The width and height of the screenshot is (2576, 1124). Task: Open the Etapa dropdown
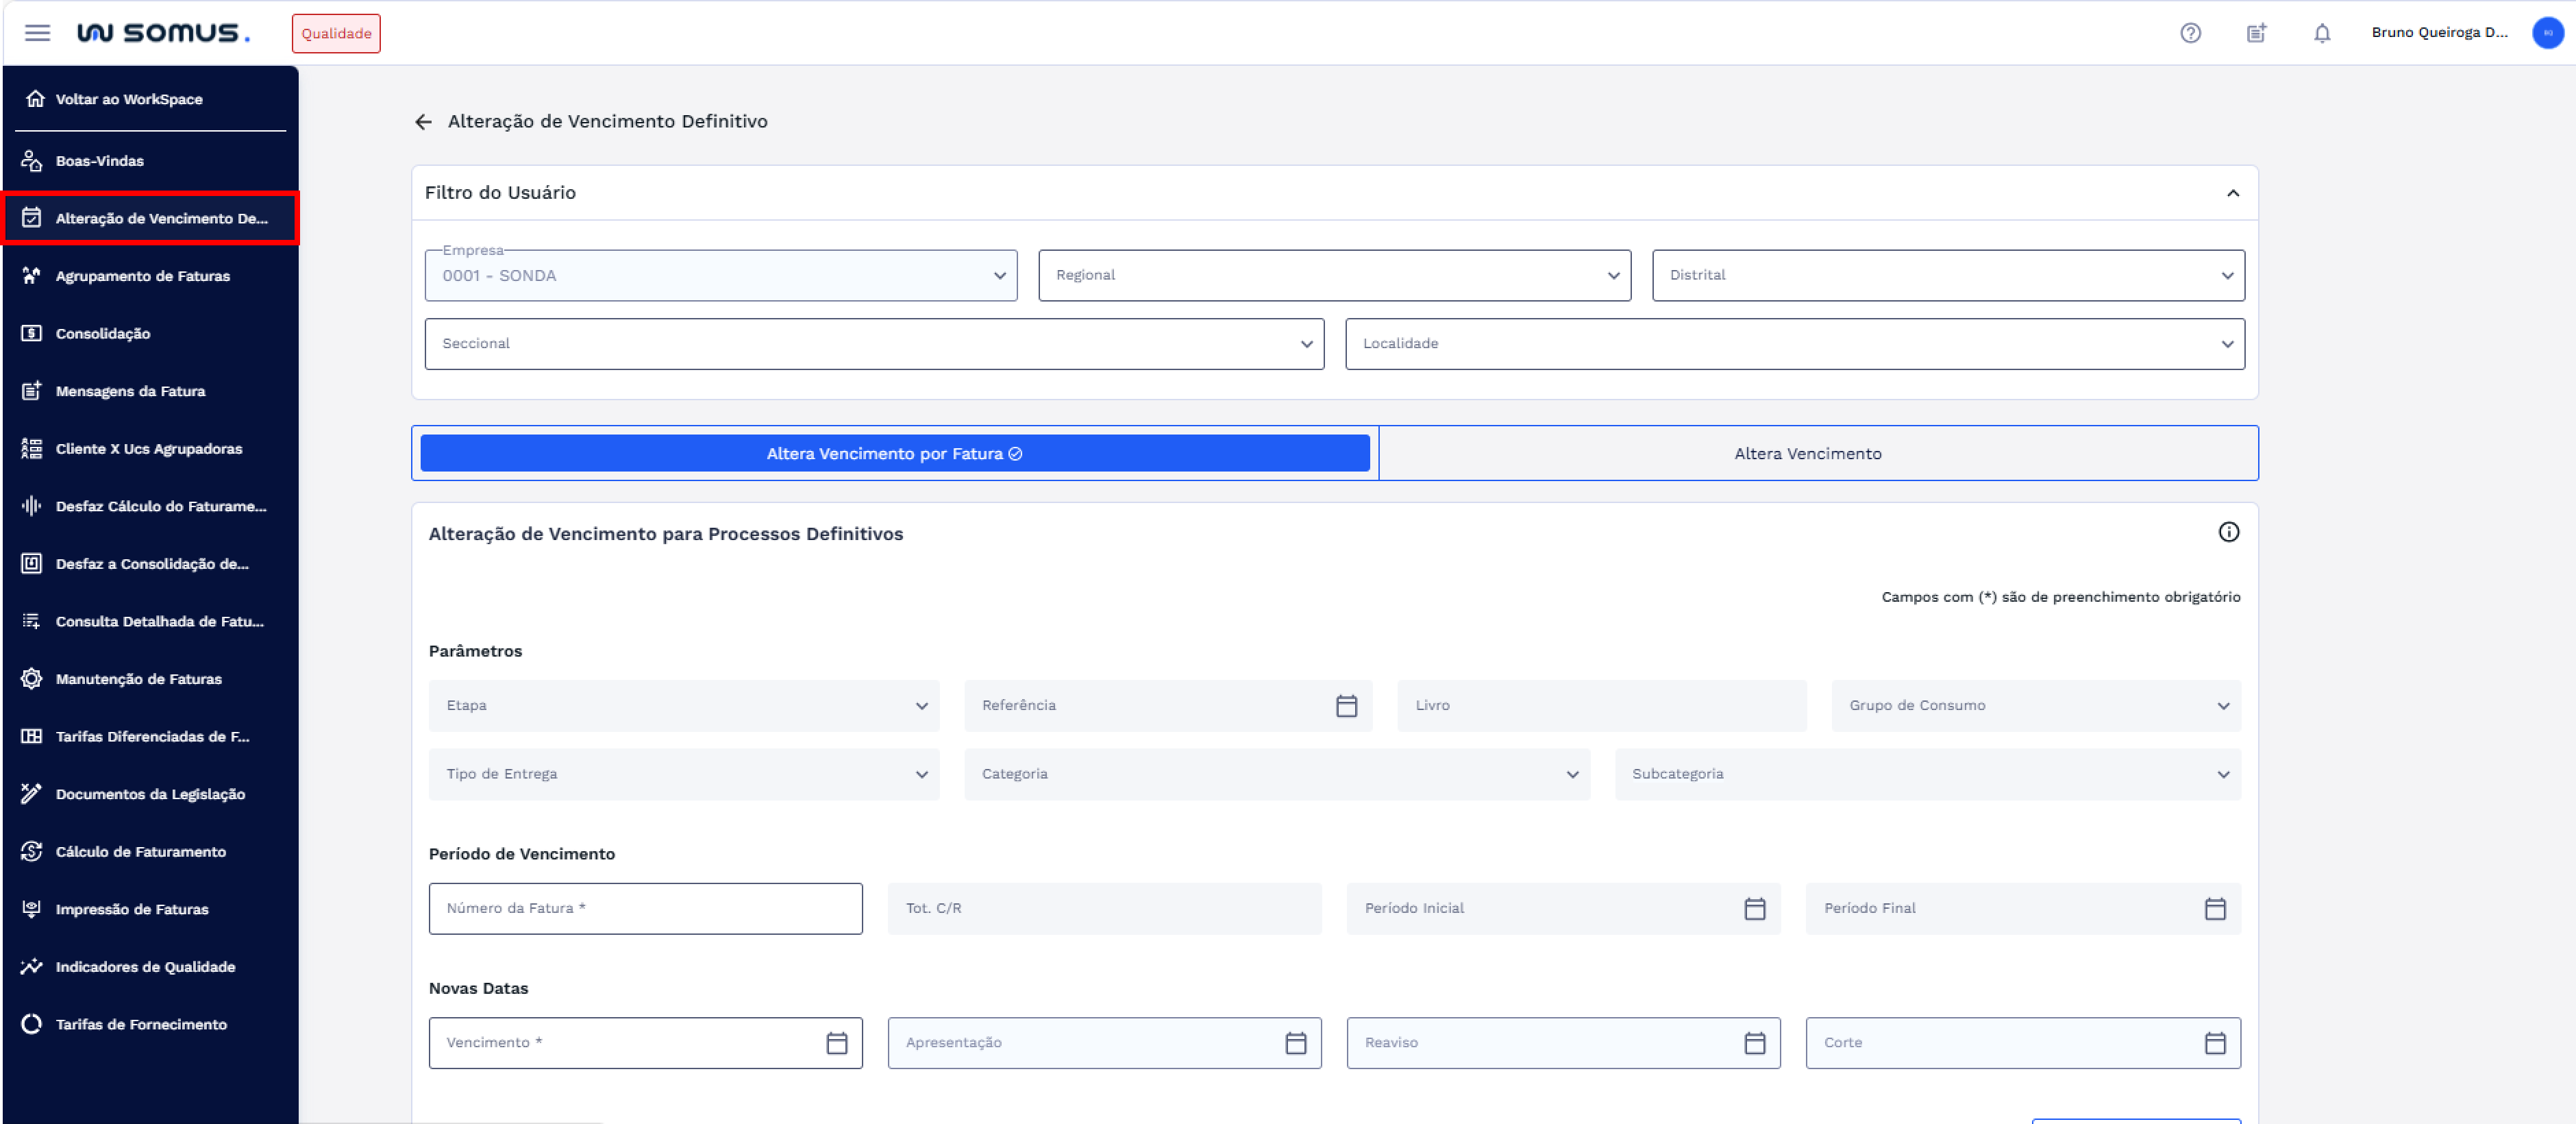[x=684, y=706]
